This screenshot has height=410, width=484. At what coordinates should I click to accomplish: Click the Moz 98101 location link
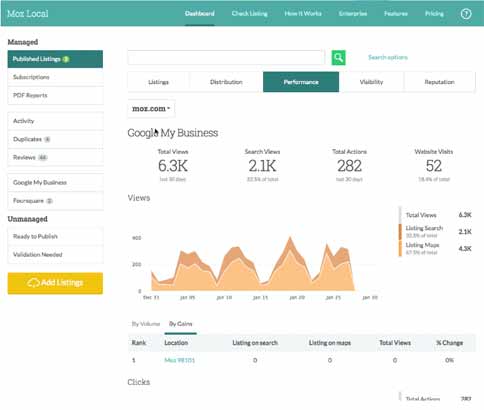pos(180,360)
